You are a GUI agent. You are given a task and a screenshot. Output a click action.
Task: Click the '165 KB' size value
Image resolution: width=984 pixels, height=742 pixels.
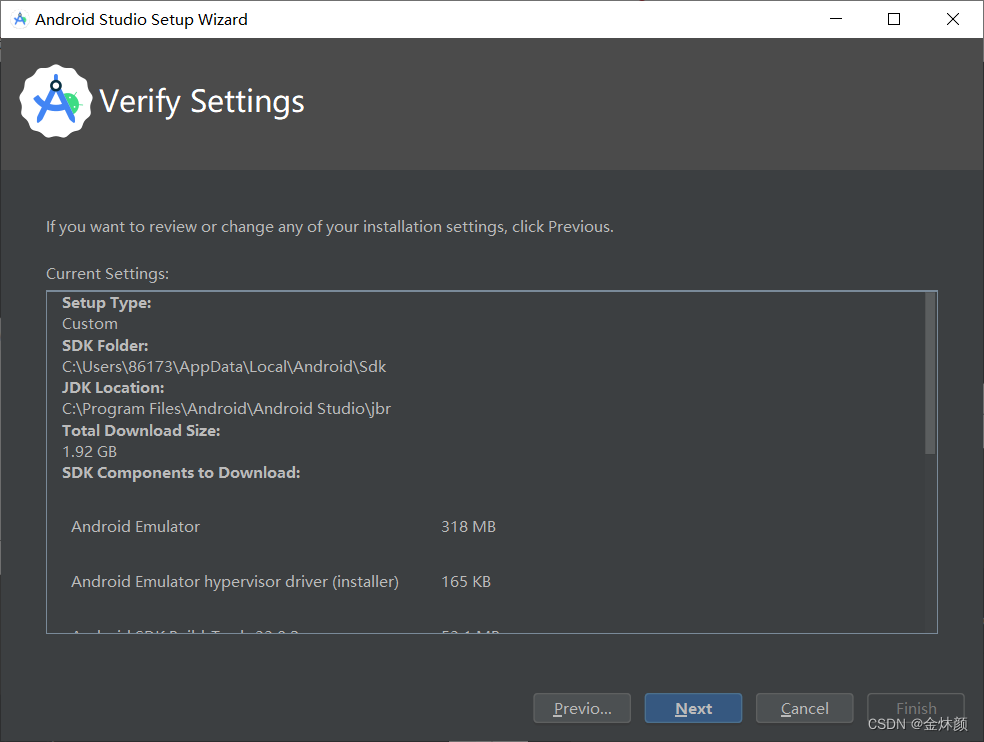pos(466,582)
